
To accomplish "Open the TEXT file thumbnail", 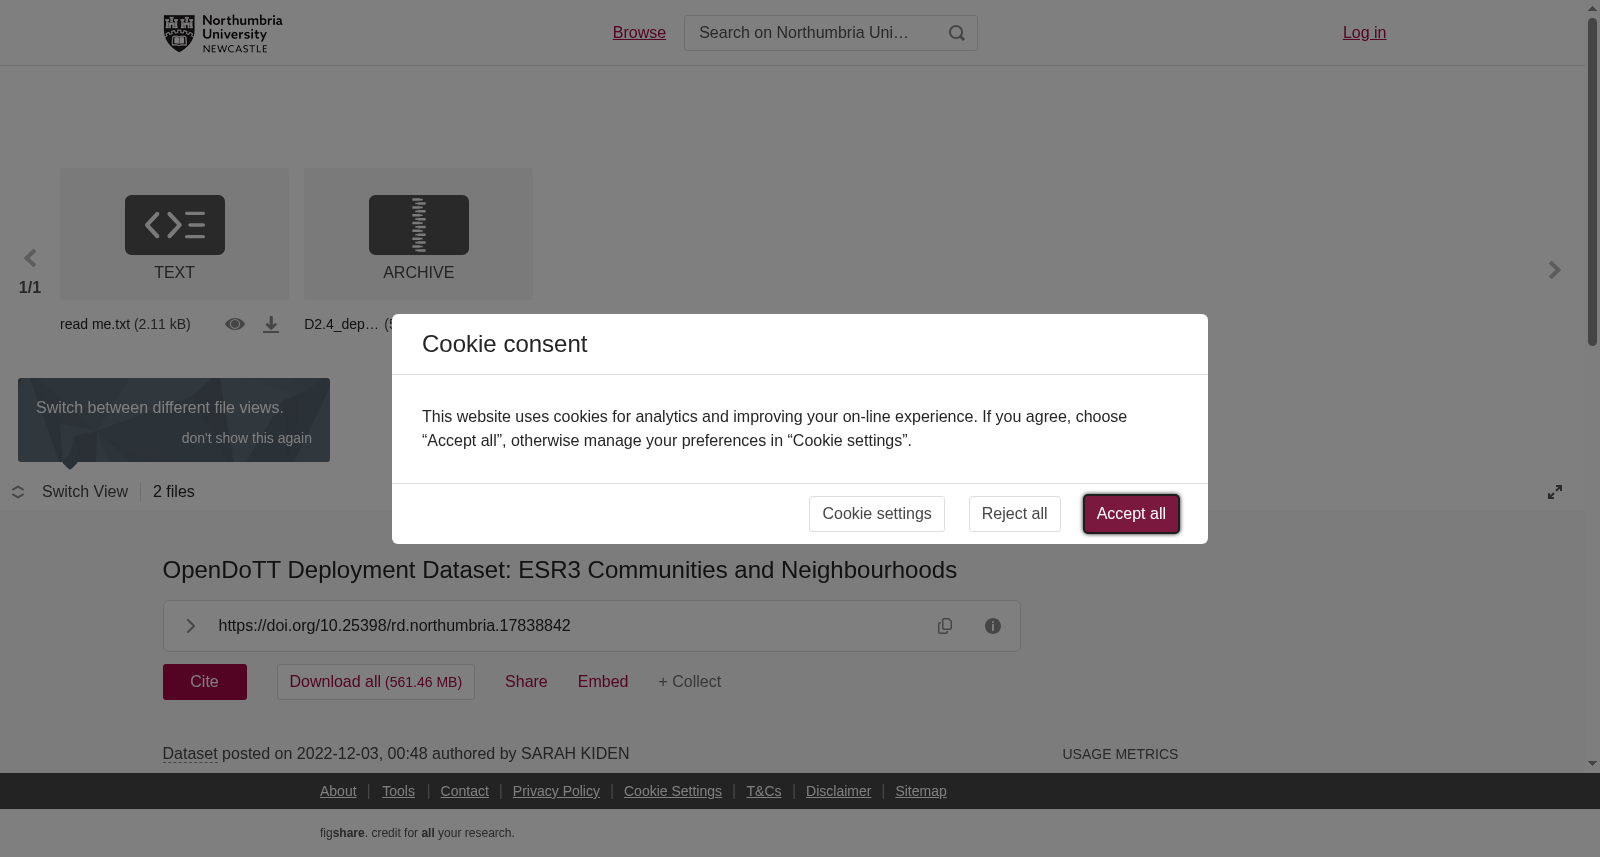I will (x=174, y=234).
